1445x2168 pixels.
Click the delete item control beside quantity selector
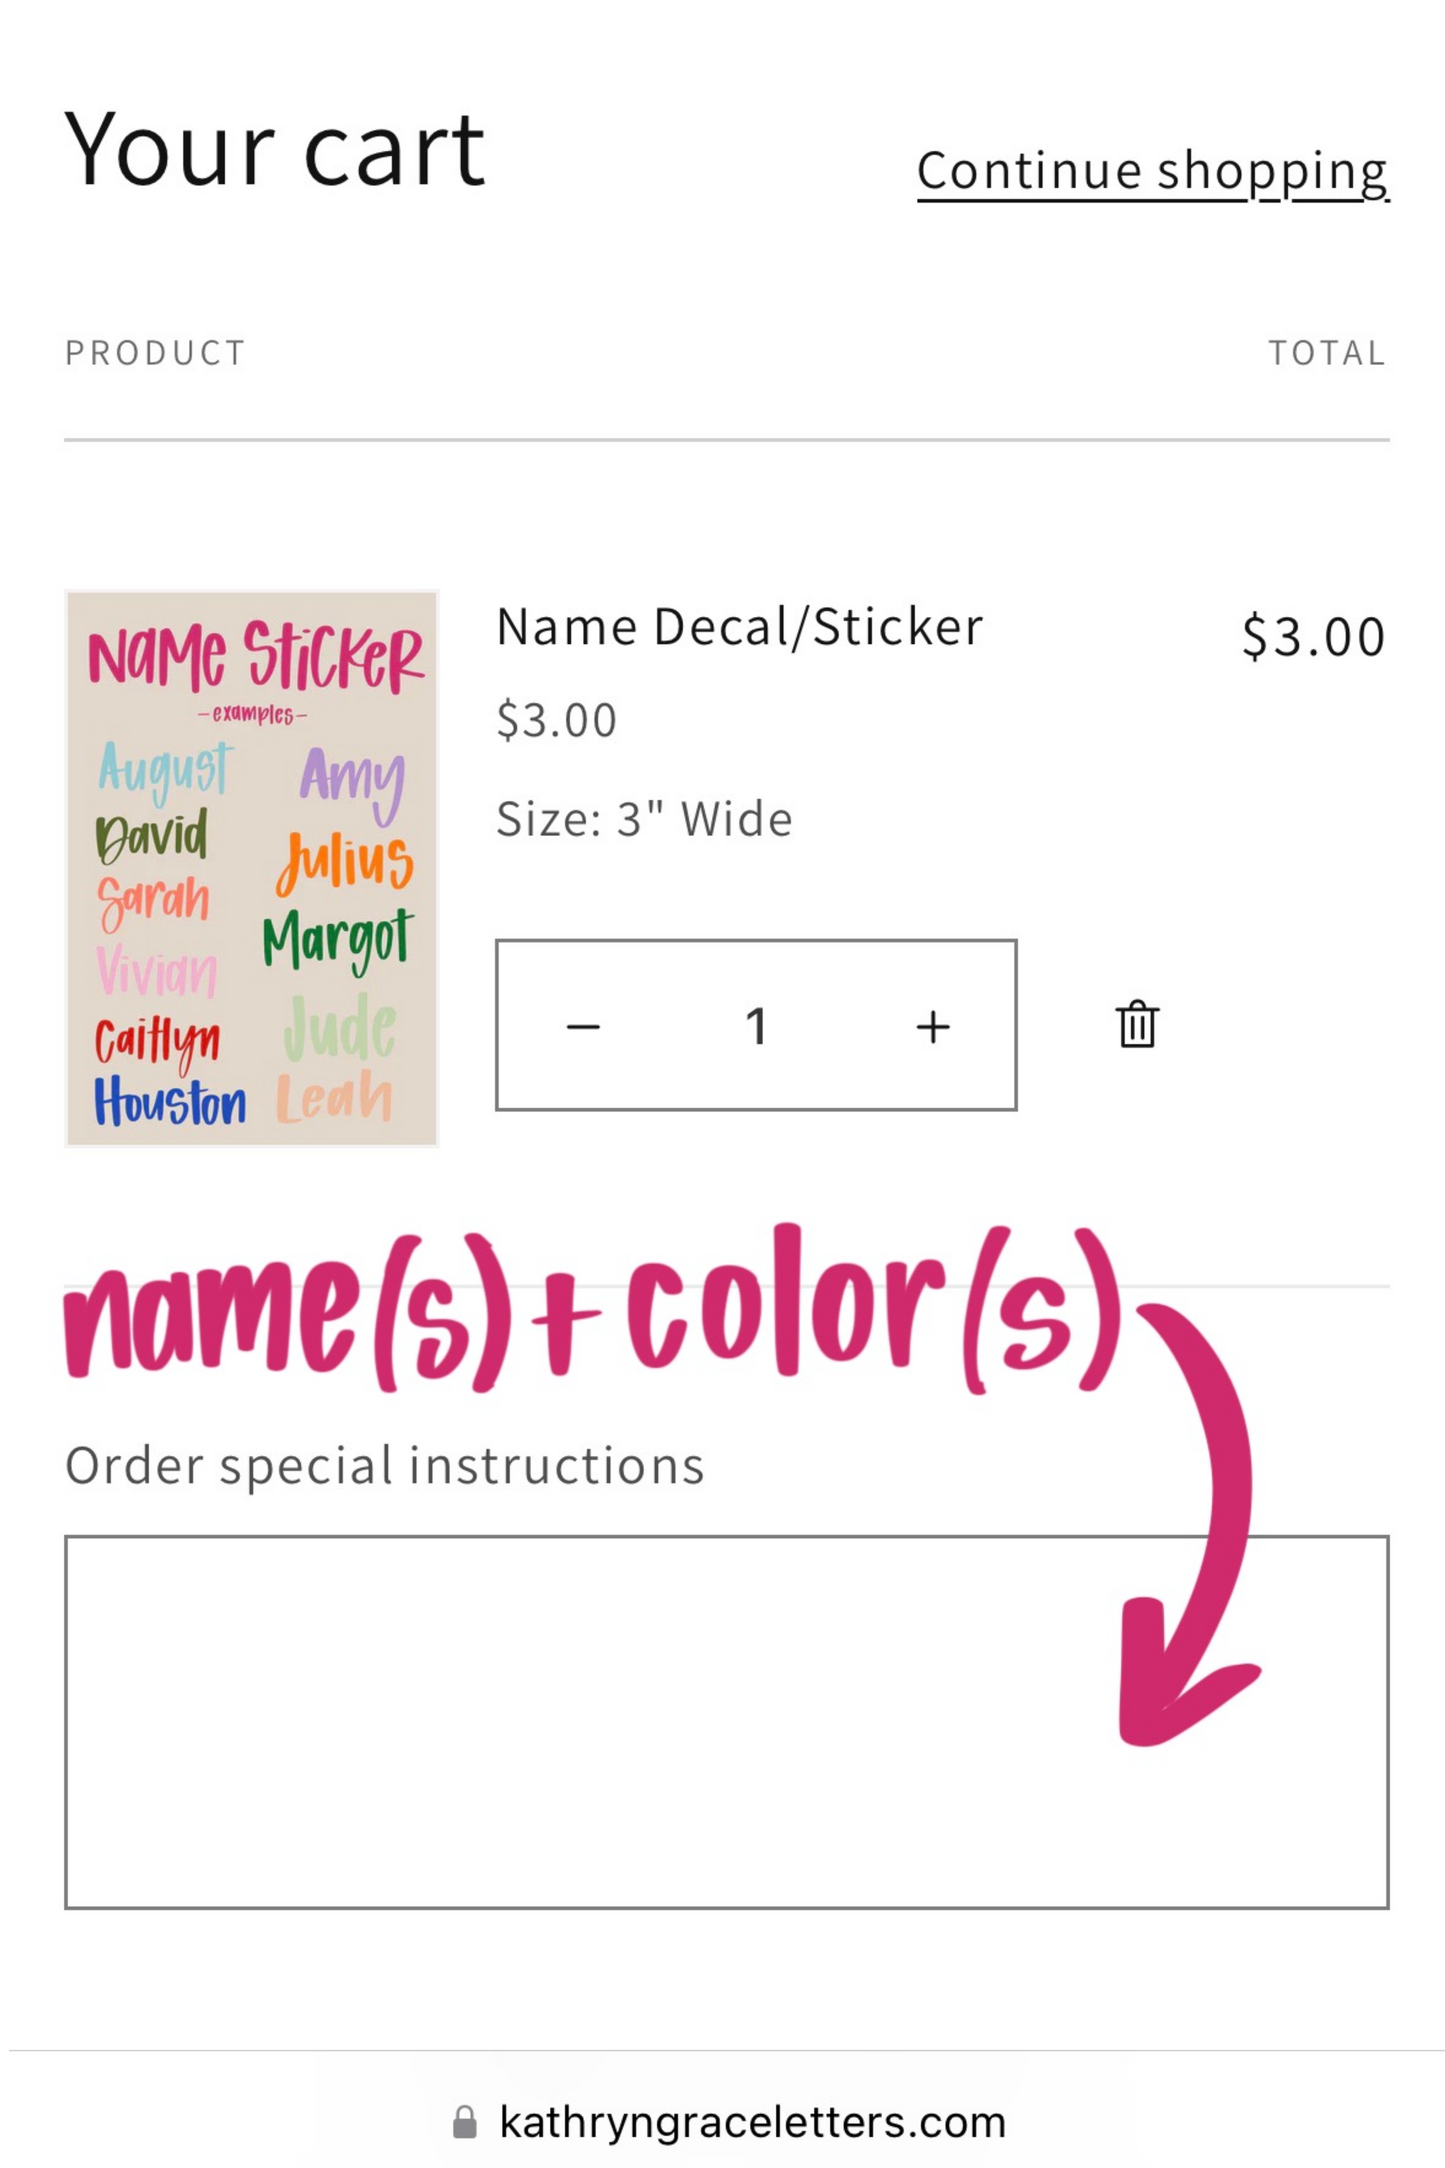pos(1136,1022)
